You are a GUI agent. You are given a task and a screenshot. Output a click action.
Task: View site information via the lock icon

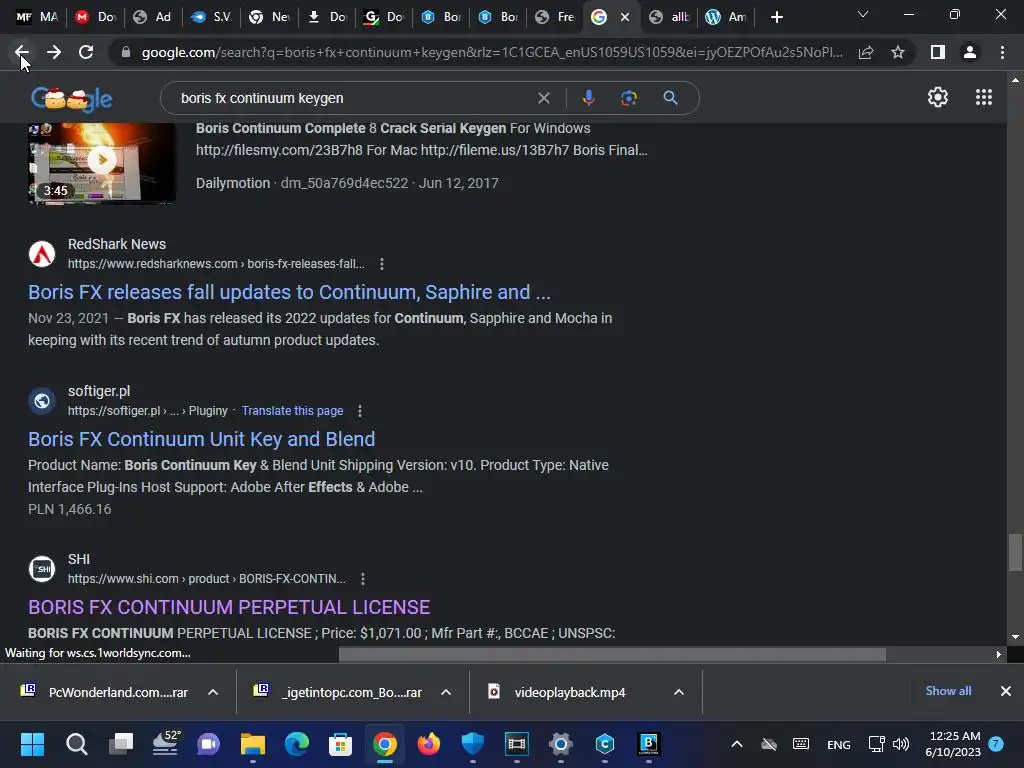pyautogui.click(x=126, y=52)
